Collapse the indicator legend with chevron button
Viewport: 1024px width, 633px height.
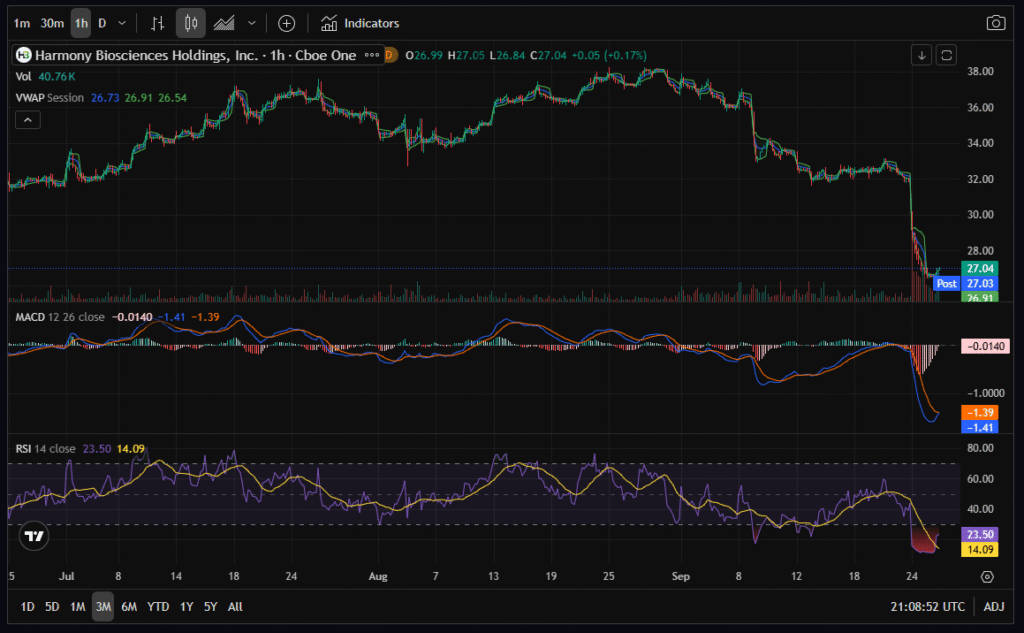click(x=27, y=120)
